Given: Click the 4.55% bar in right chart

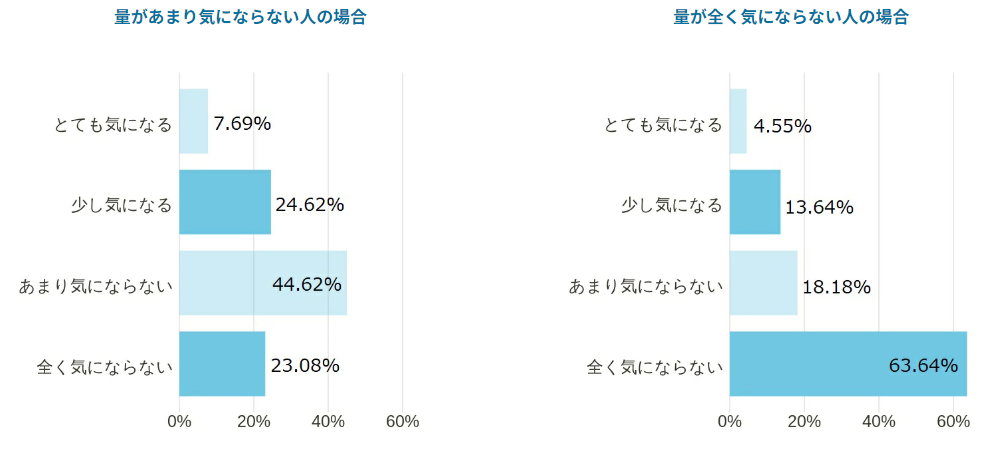Looking at the screenshot, I should 738,121.
